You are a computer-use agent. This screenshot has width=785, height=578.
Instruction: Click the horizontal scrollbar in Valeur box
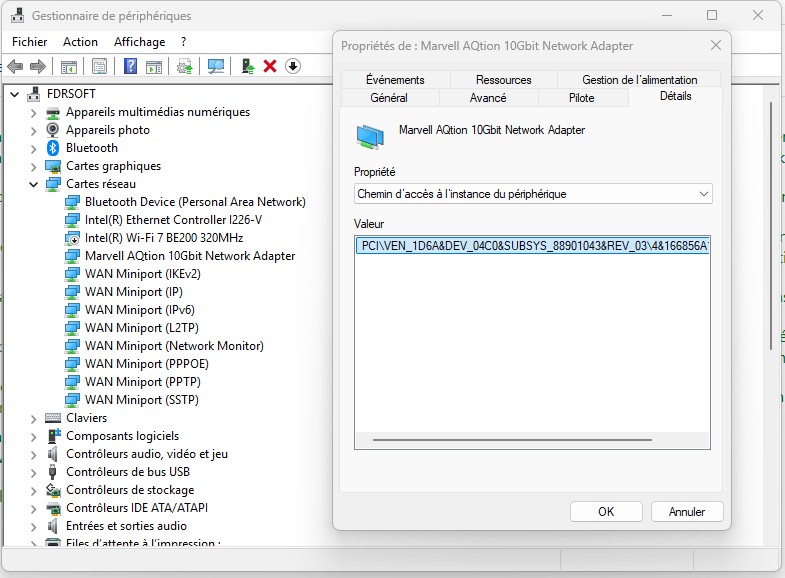pos(511,438)
